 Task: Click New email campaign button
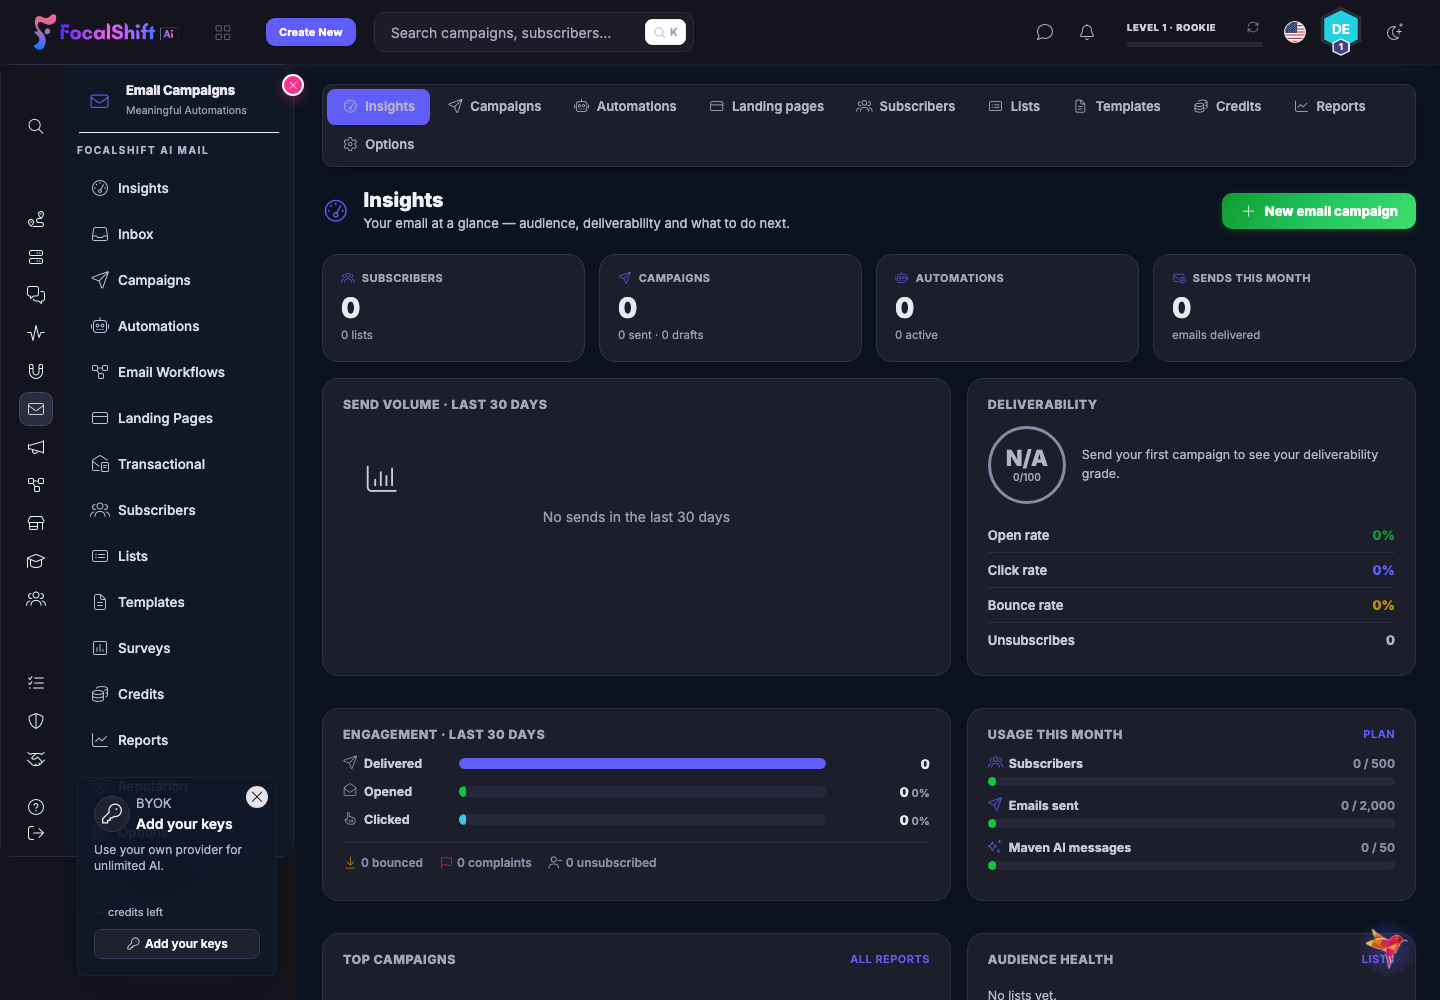coord(1318,211)
